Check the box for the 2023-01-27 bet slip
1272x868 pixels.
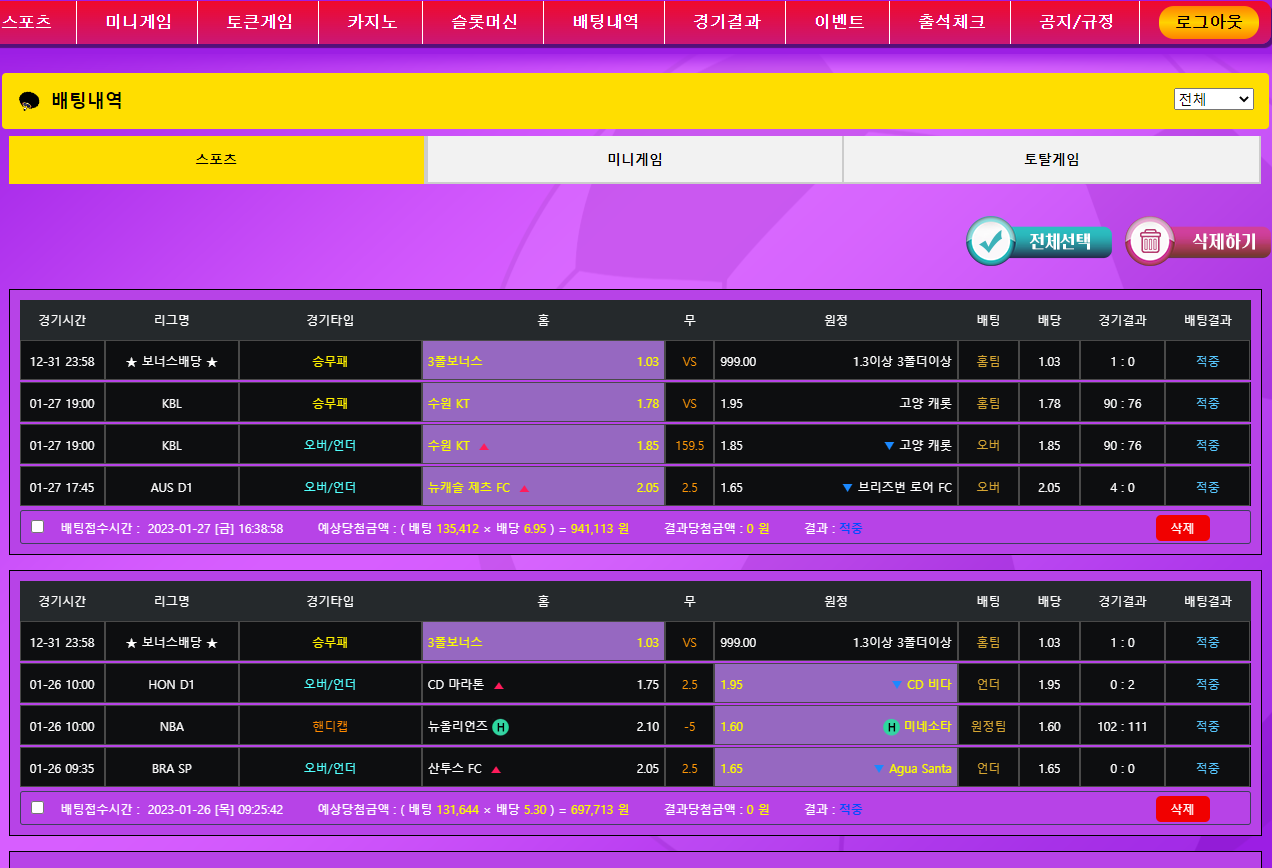coord(38,527)
